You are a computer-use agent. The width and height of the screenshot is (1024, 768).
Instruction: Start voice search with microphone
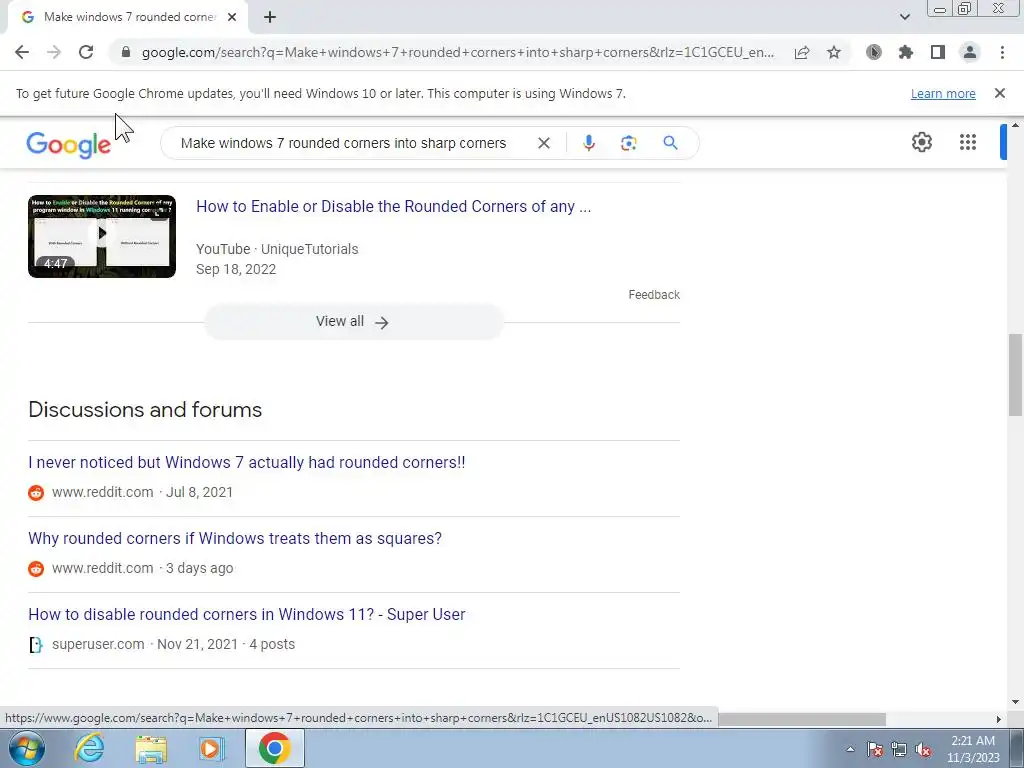[588, 143]
